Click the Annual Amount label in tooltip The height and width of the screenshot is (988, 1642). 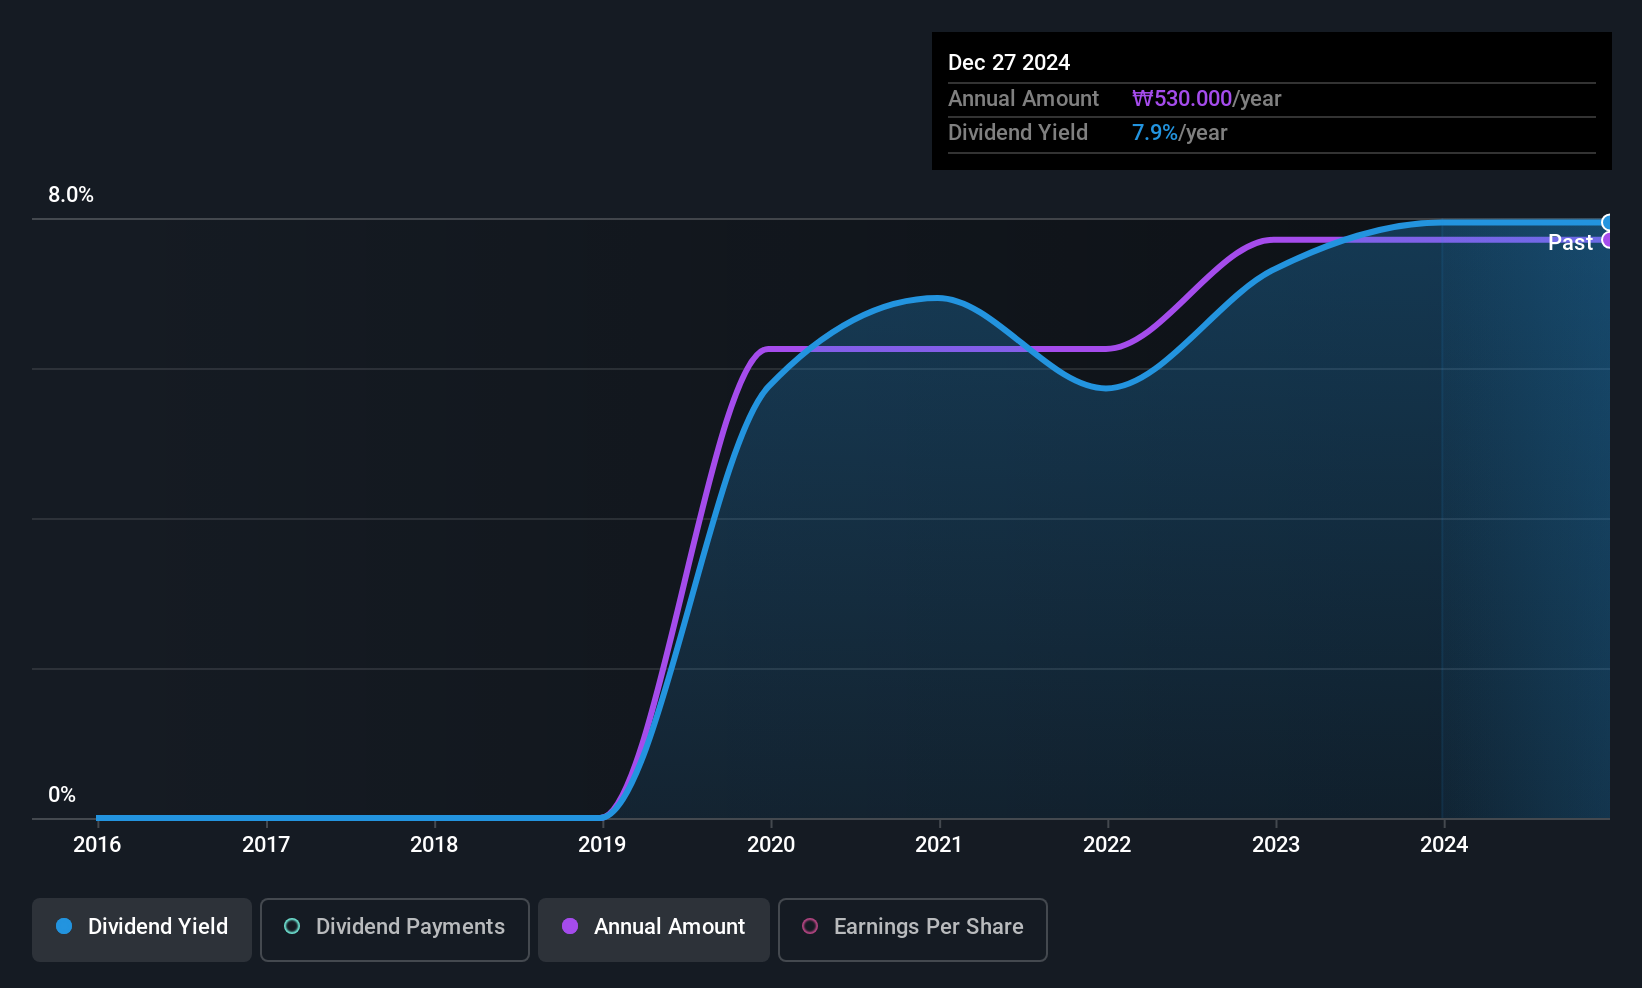click(1023, 99)
